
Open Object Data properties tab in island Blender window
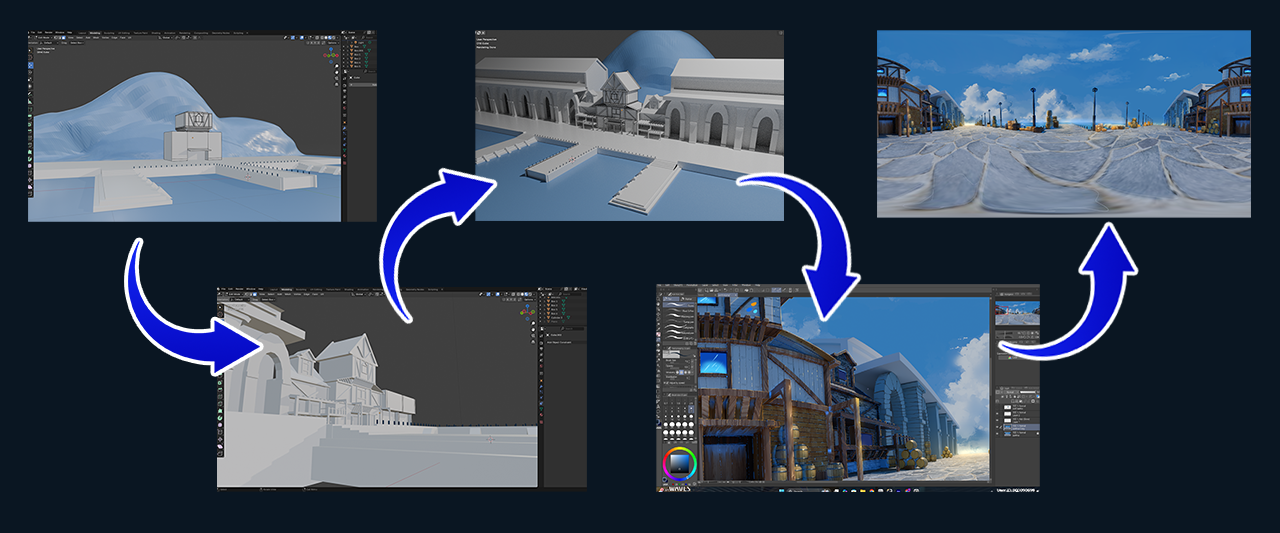click(345, 150)
